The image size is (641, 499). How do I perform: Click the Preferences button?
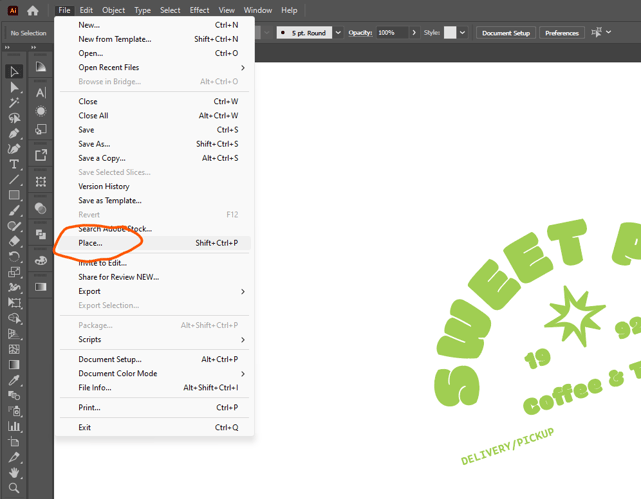point(562,33)
